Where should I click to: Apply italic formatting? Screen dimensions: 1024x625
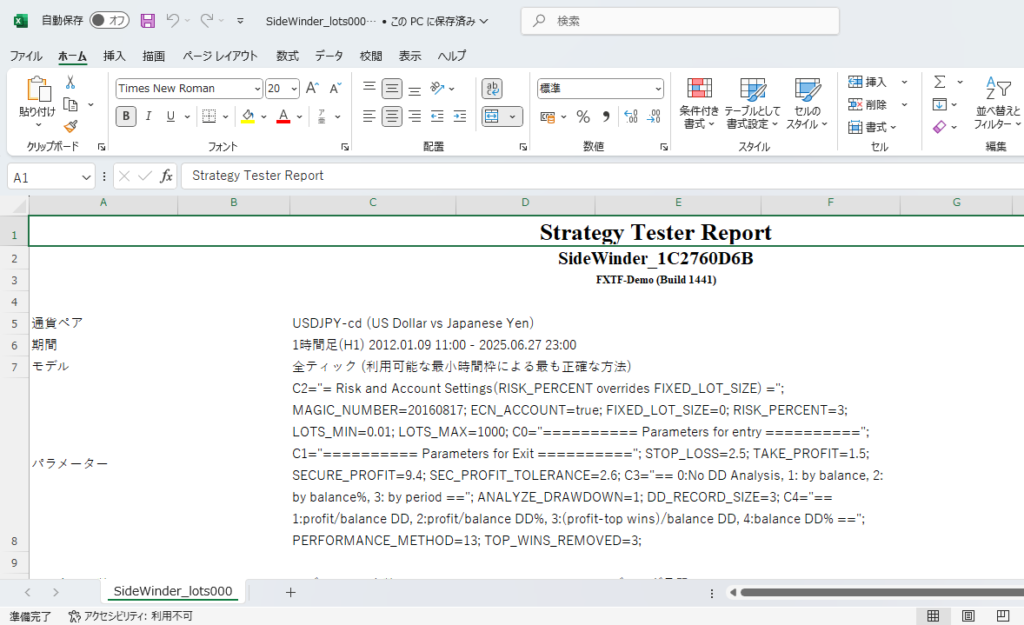(148, 116)
